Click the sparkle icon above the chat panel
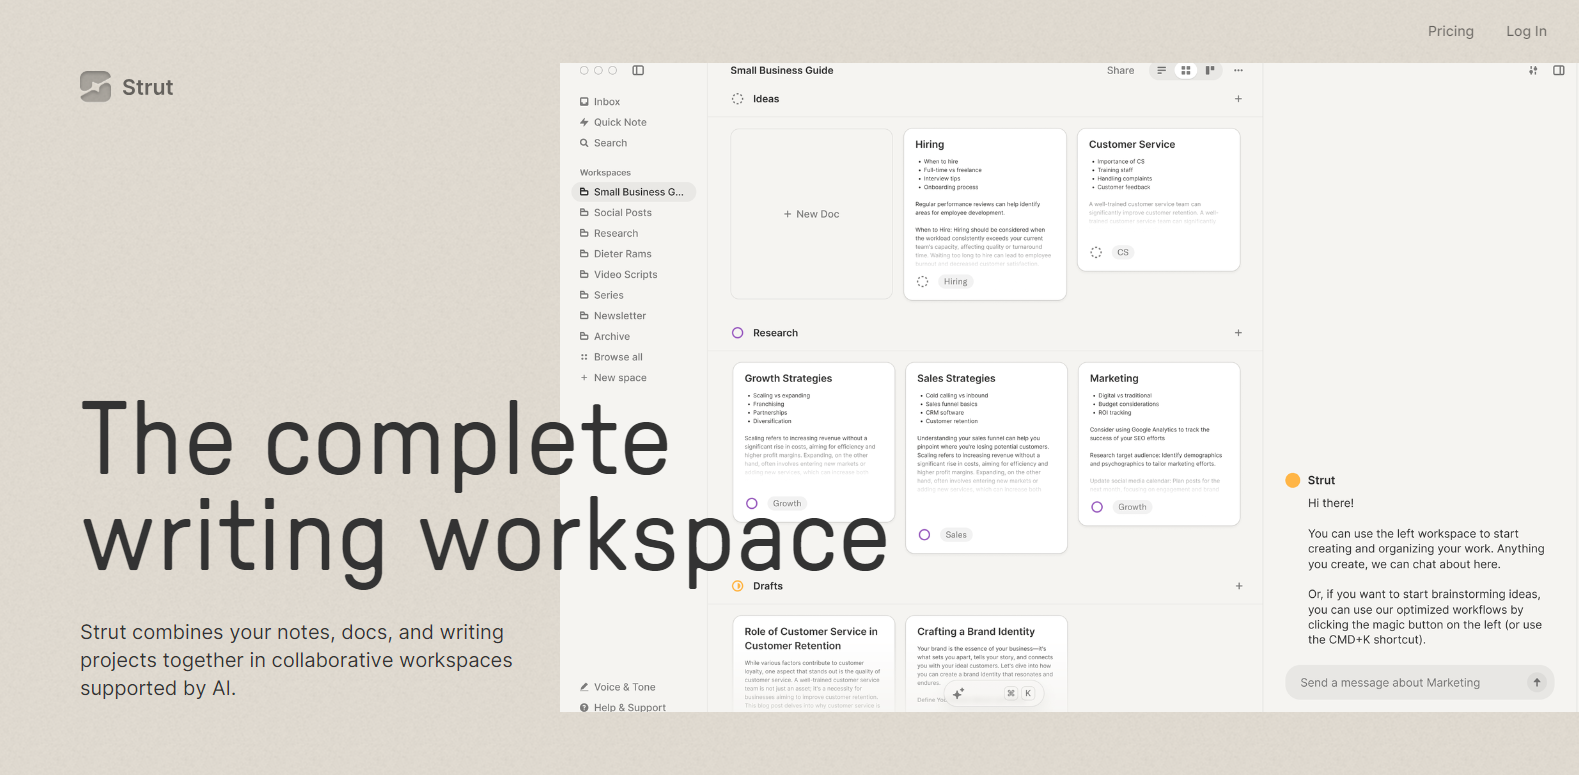Viewport: 1579px width, 775px height. click(x=1533, y=70)
